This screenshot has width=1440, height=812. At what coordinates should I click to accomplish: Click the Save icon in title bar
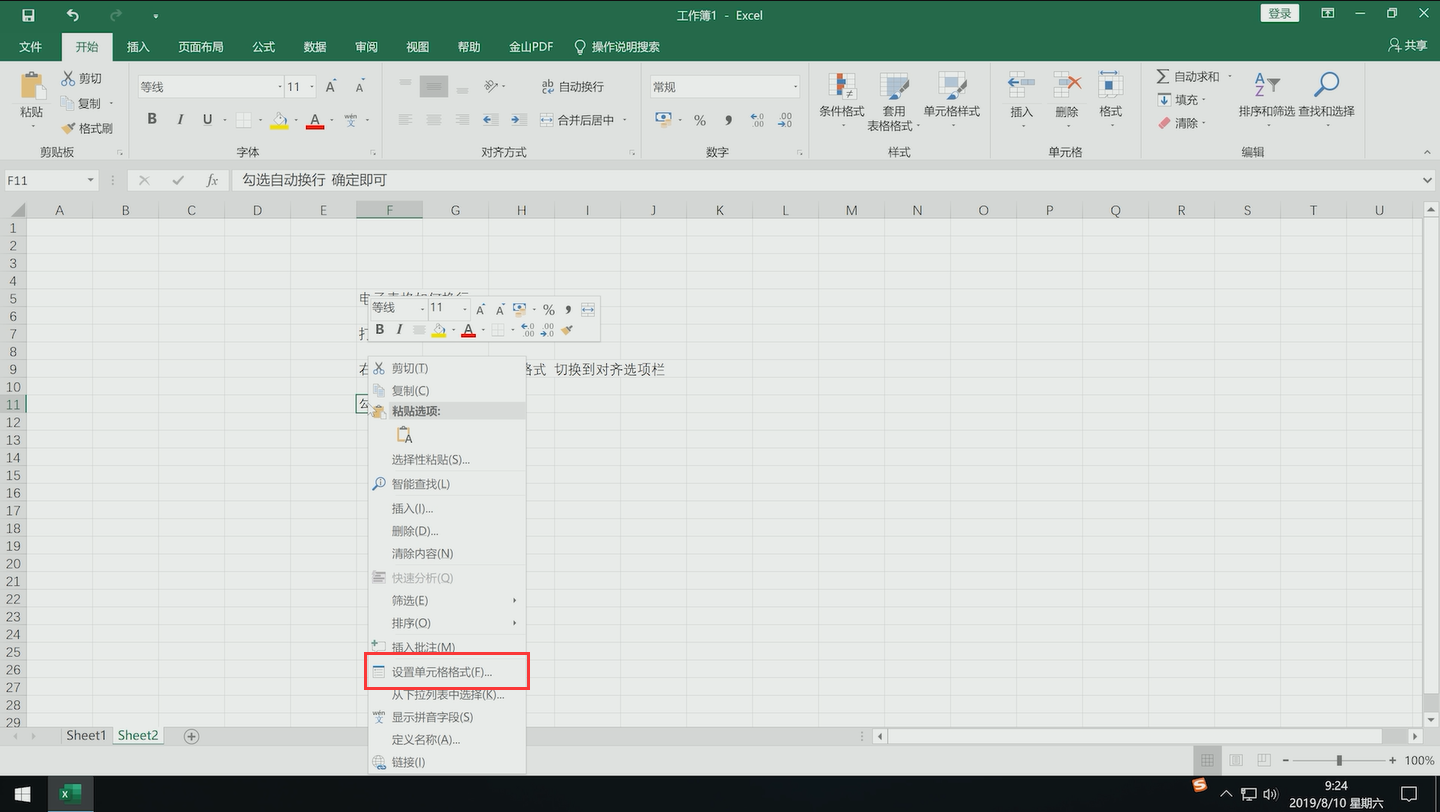pos(28,15)
